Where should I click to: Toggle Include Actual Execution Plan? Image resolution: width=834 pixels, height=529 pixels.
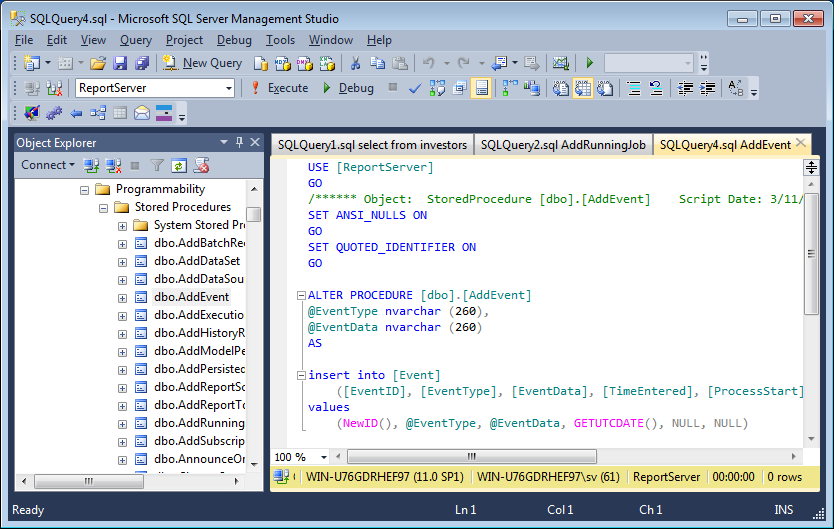coord(510,88)
